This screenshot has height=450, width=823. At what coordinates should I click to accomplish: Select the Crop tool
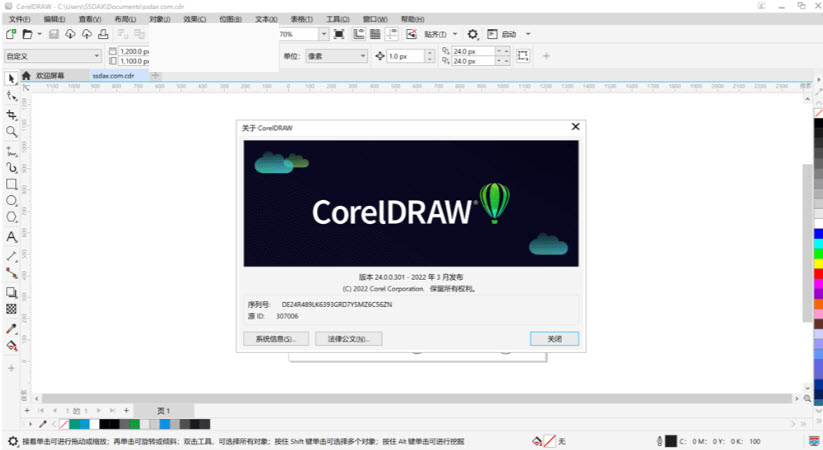click(x=11, y=114)
